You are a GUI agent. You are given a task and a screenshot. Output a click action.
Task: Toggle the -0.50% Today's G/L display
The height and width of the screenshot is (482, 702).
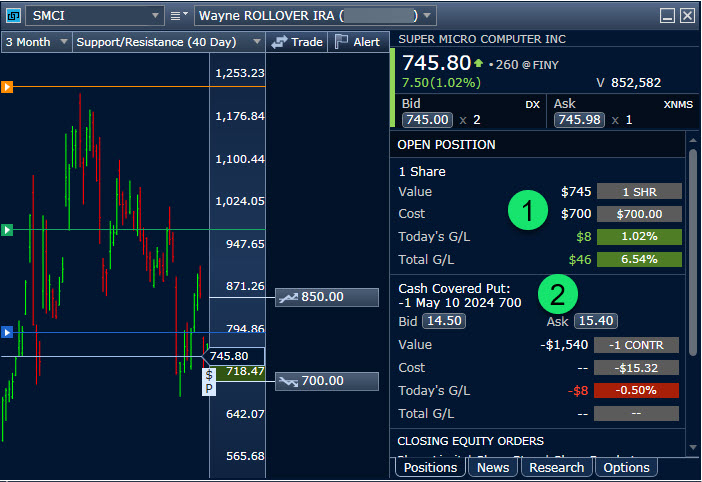pos(637,390)
